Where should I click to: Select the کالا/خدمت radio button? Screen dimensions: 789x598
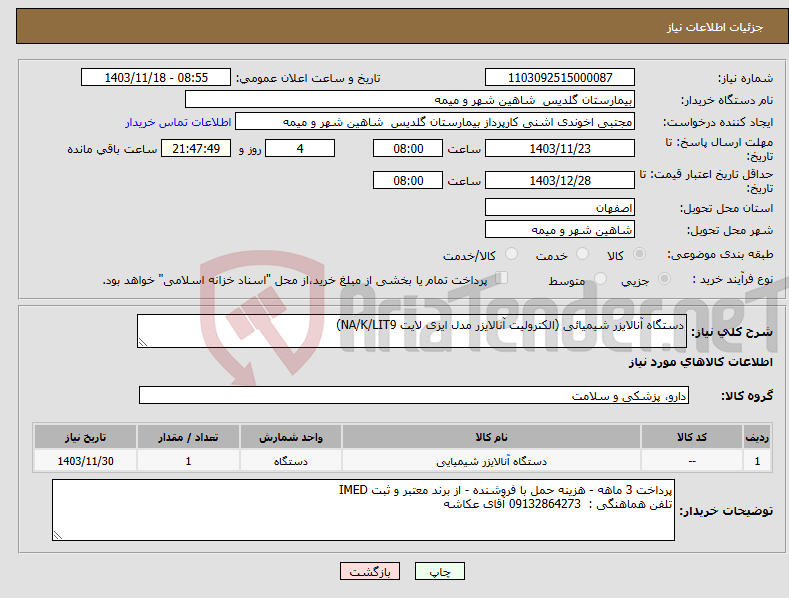coord(511,254)
